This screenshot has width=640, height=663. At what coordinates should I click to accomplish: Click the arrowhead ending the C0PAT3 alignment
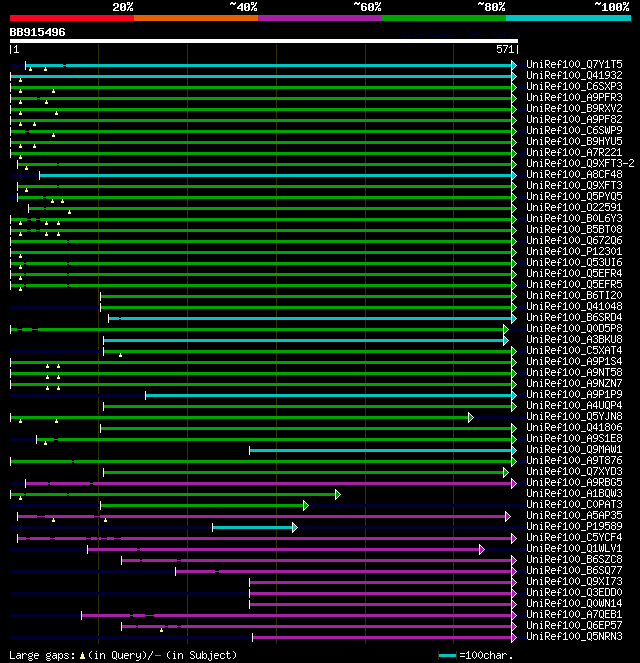(306, 505)
